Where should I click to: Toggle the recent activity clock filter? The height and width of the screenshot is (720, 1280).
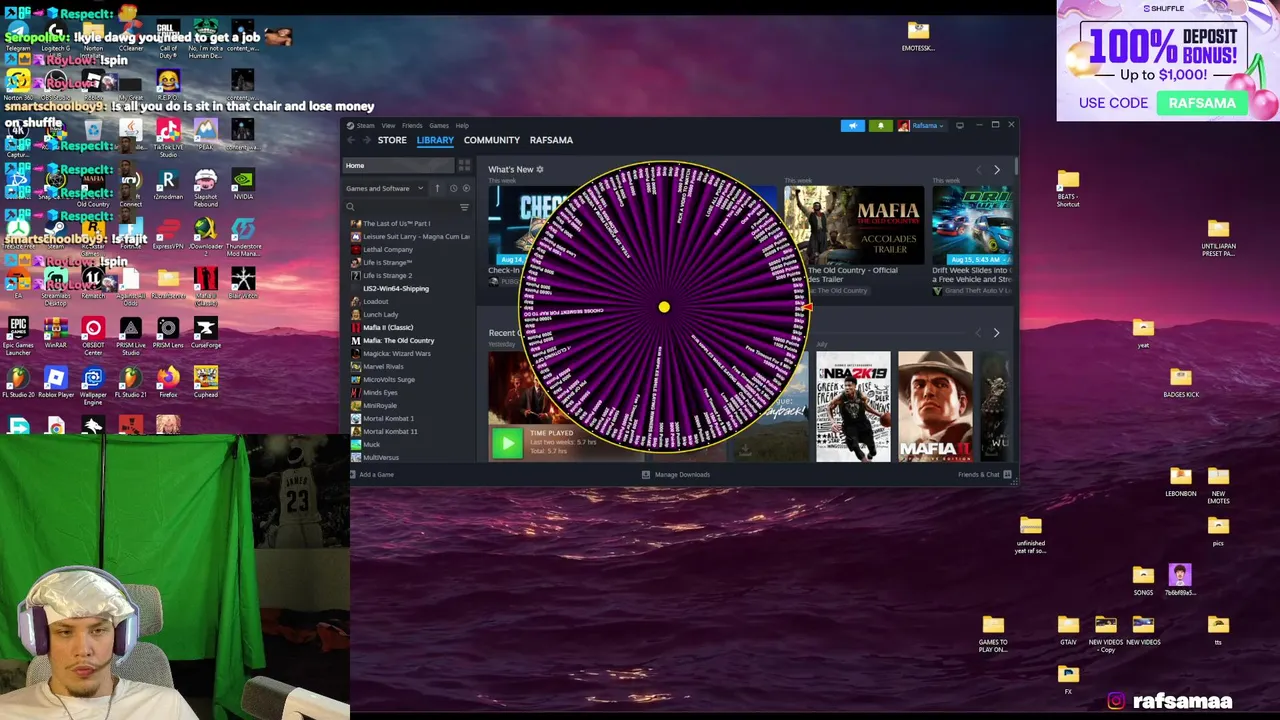453,188
